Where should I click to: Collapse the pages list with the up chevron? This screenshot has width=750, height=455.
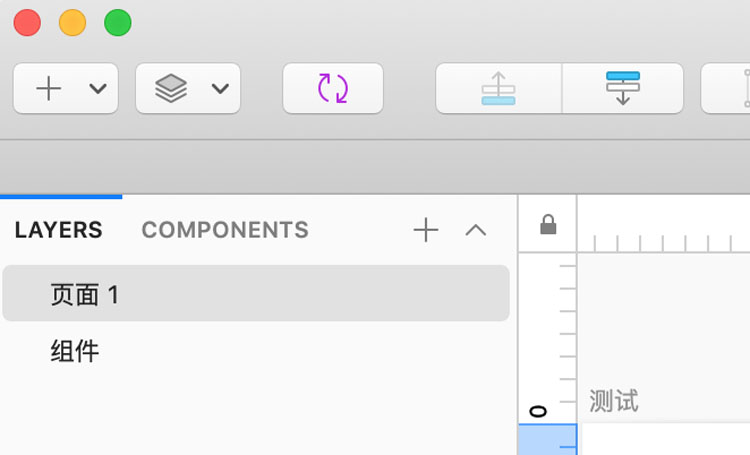click(475, 230)
